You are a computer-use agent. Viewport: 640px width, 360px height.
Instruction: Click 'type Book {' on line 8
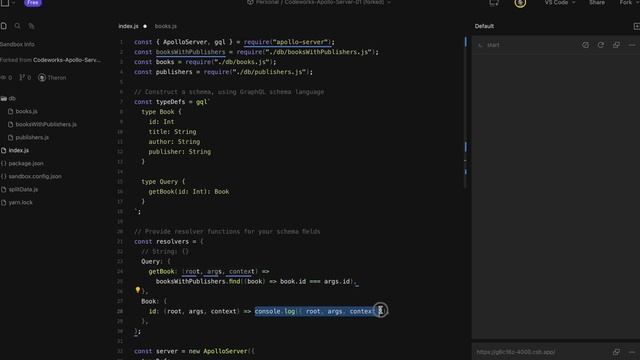click(x=161, y=112)
